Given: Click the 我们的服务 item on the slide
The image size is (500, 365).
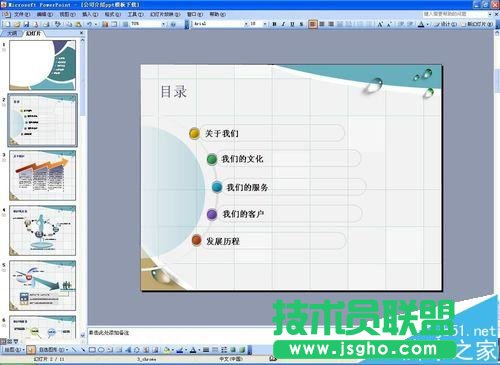Looking at the screenshot, I should click(x=247, y=187).
